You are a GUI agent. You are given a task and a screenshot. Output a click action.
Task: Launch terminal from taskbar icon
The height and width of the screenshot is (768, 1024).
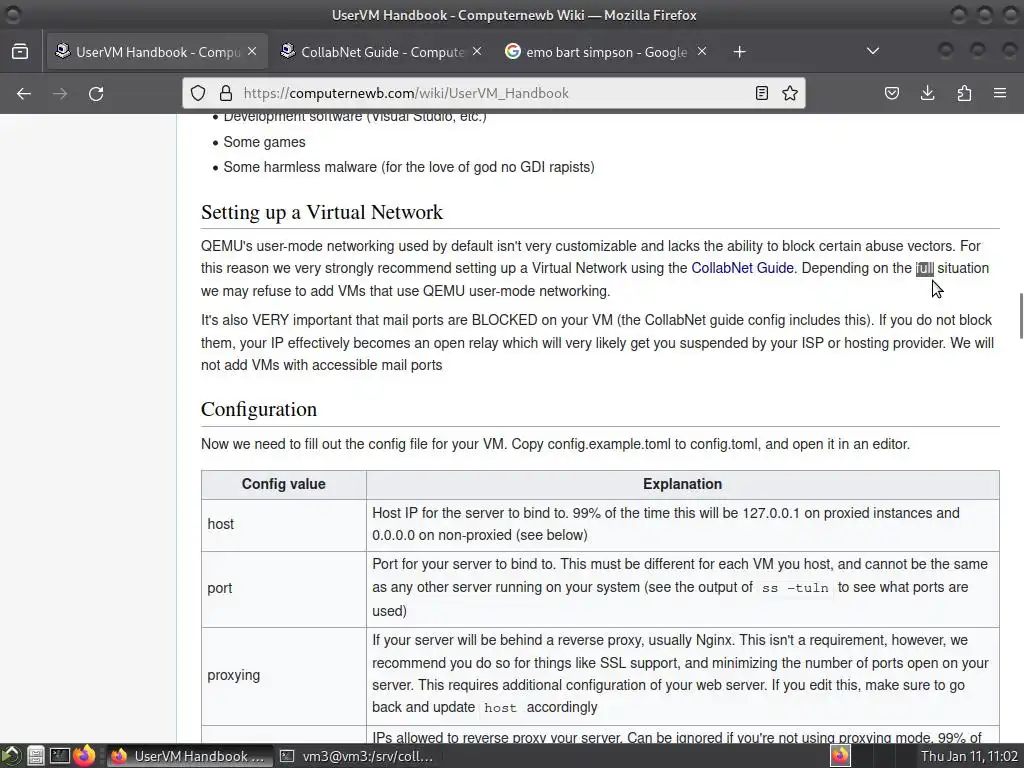click(x=59, y=756)
